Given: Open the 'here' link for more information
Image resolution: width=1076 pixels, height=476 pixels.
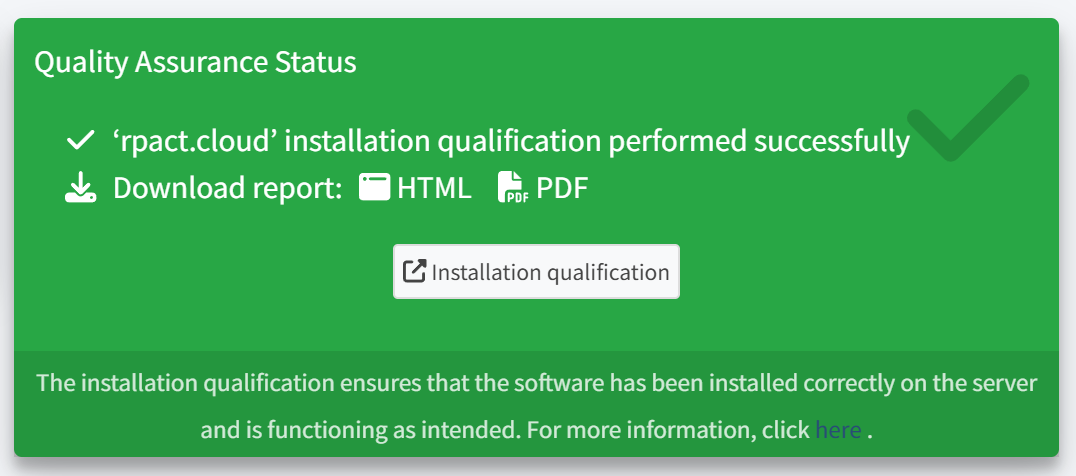Looking at the screenshot, I should point(838,430).
